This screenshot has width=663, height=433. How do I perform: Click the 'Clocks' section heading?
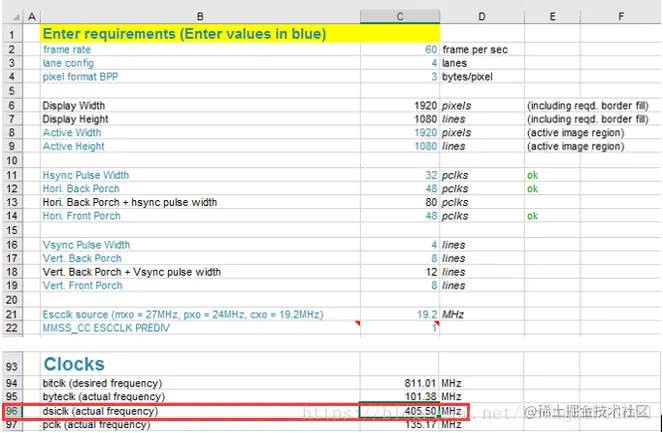pyautogui.click(x=74, y=364)
